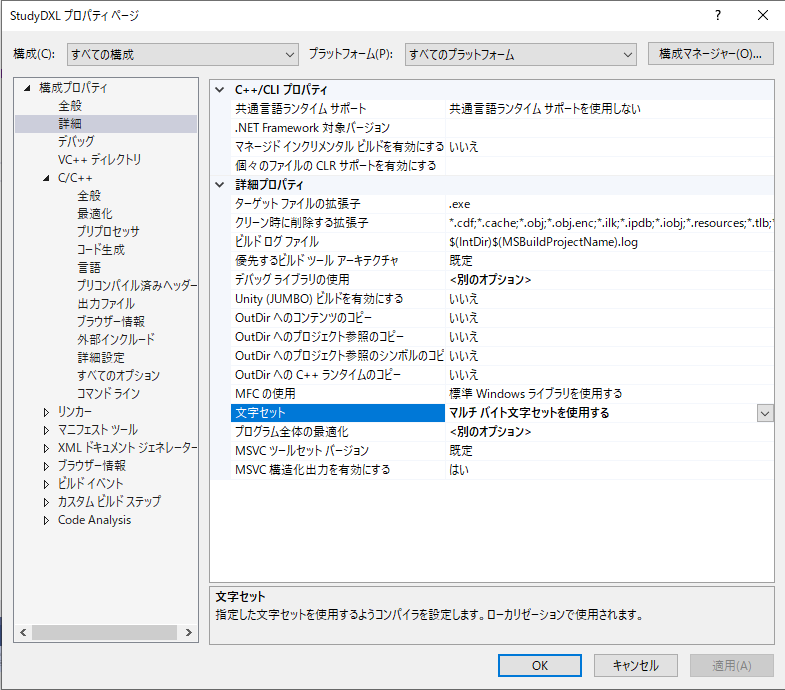Click the 構成マネージャー button

[710, 54]
